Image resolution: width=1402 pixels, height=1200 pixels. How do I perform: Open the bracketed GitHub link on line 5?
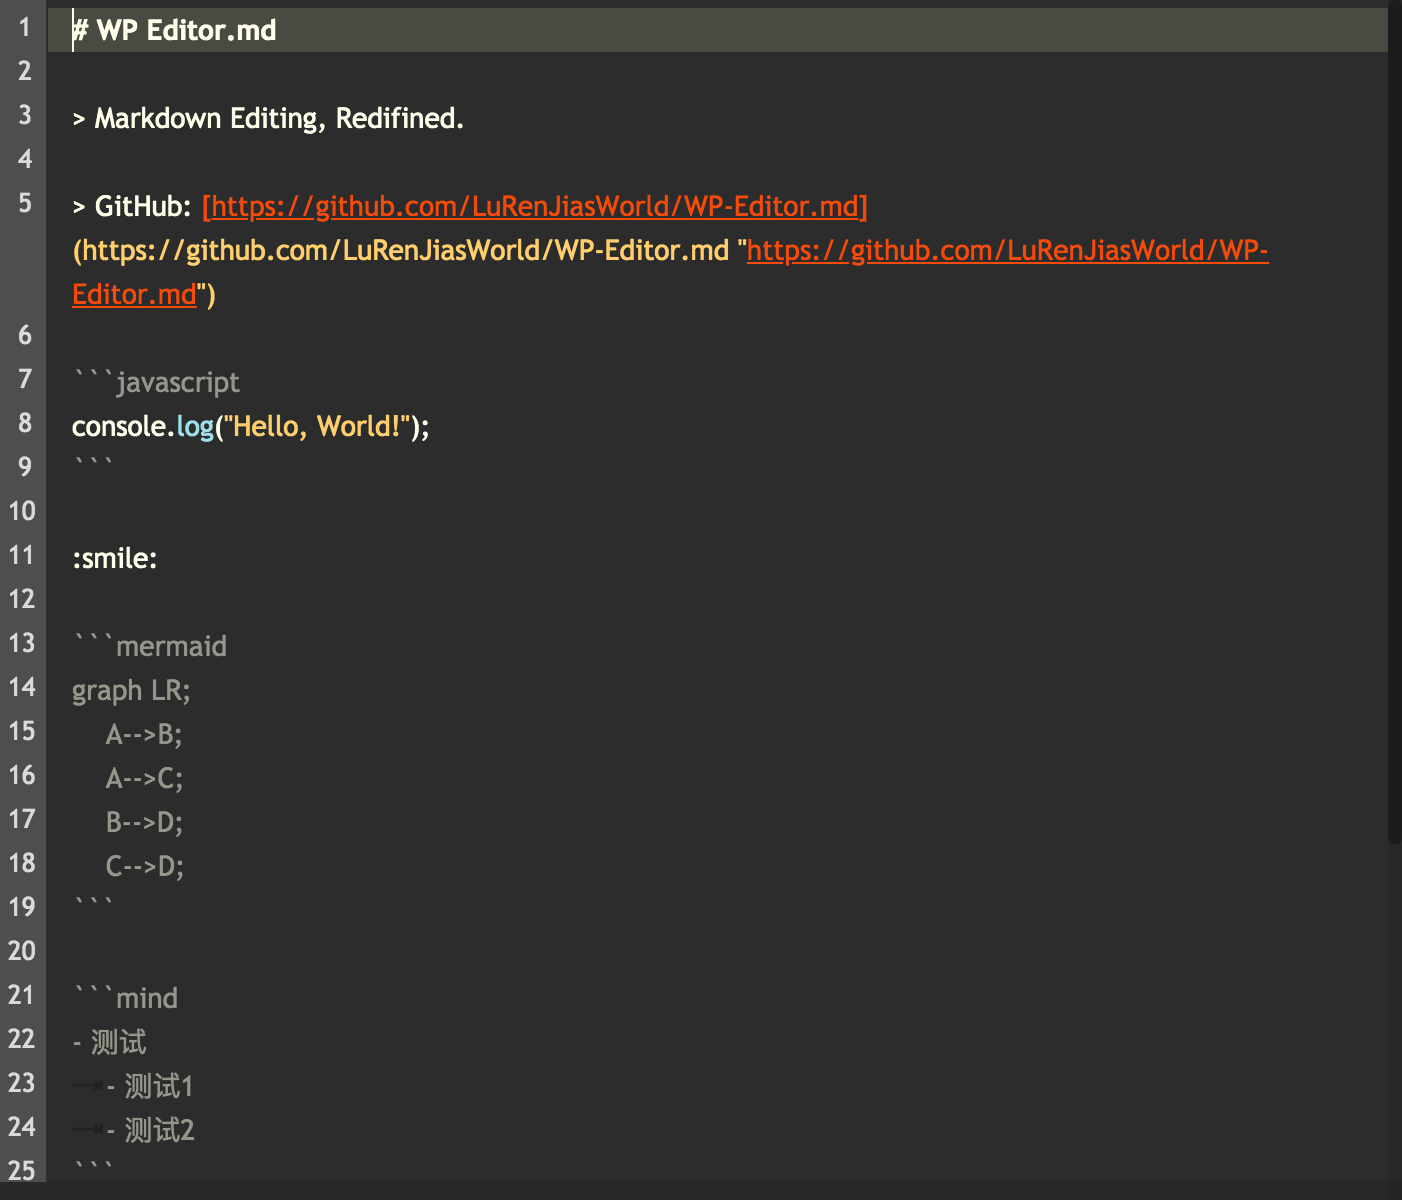click(x=535, y=206)
